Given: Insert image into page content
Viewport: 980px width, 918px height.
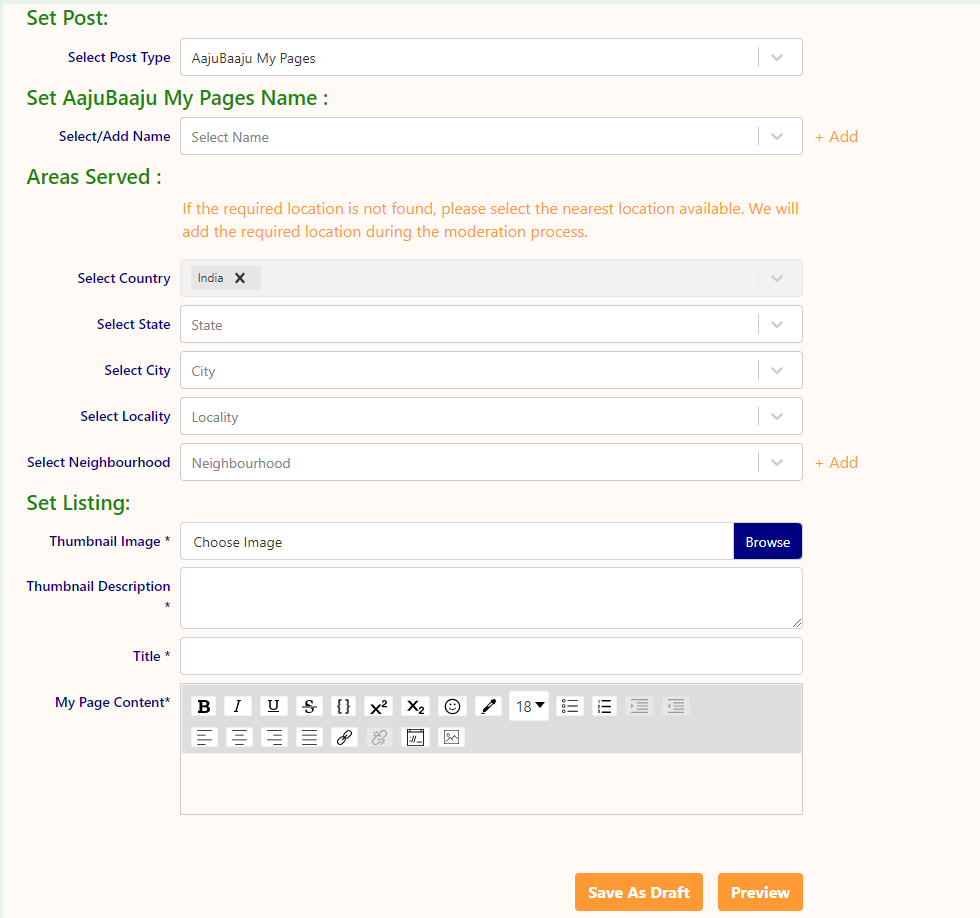Looking at the screenshot, I should [x=451, y=737].
